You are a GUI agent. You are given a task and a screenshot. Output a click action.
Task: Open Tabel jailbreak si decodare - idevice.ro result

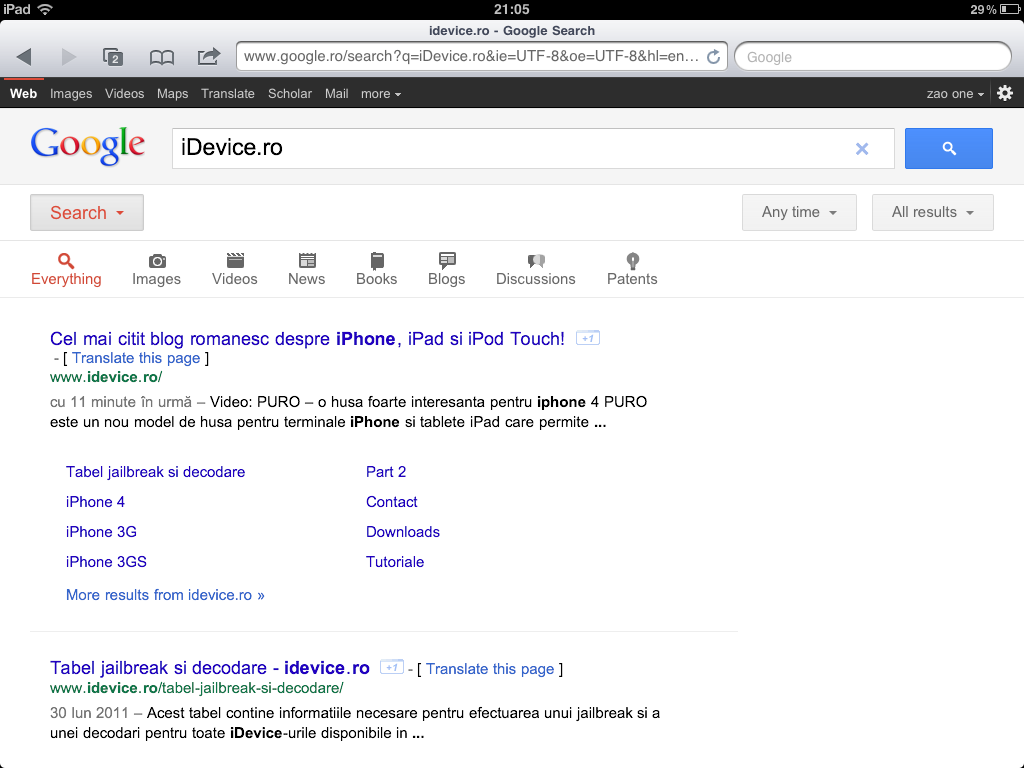point(210,667)
